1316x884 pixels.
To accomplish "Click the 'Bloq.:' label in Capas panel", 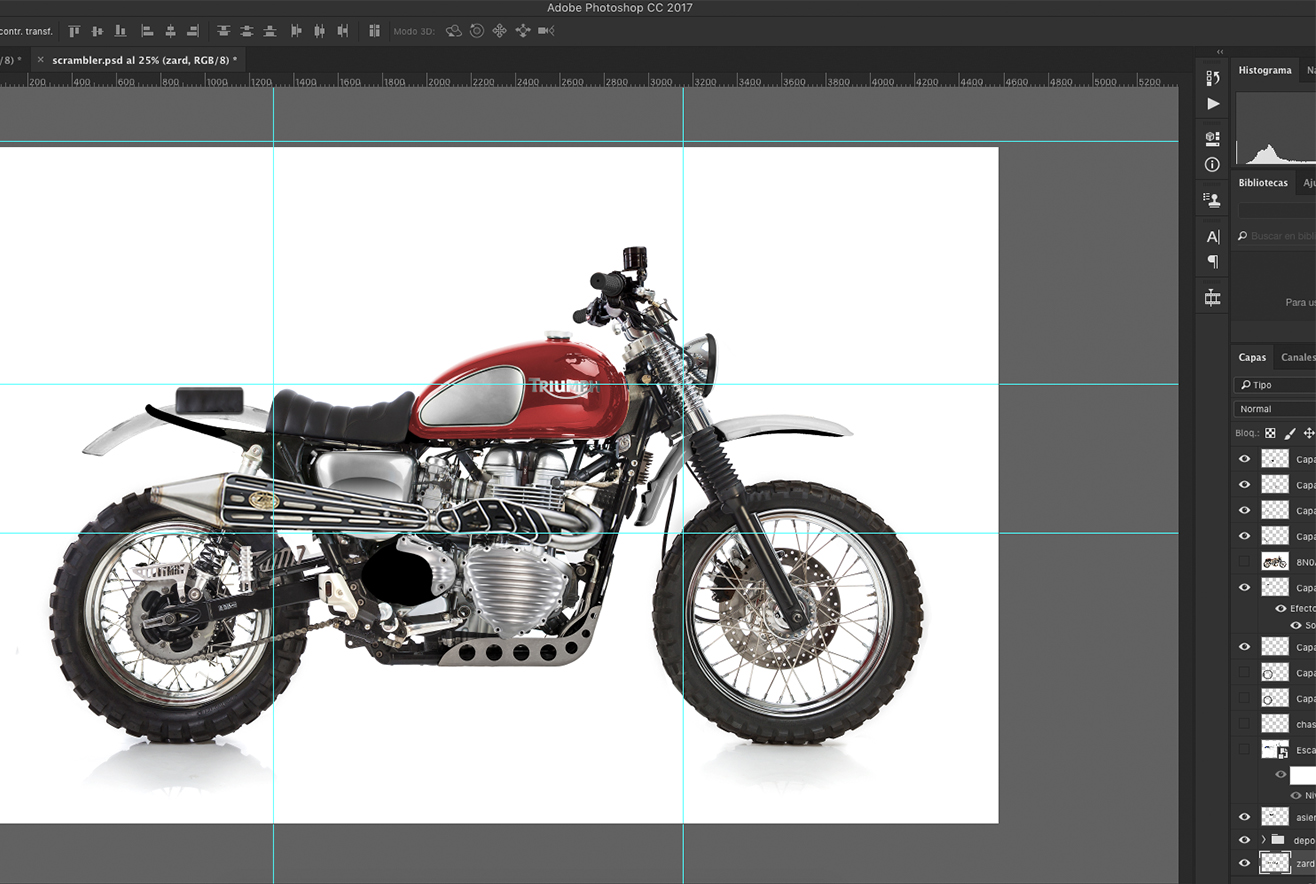I will [x=1247, y=434].
